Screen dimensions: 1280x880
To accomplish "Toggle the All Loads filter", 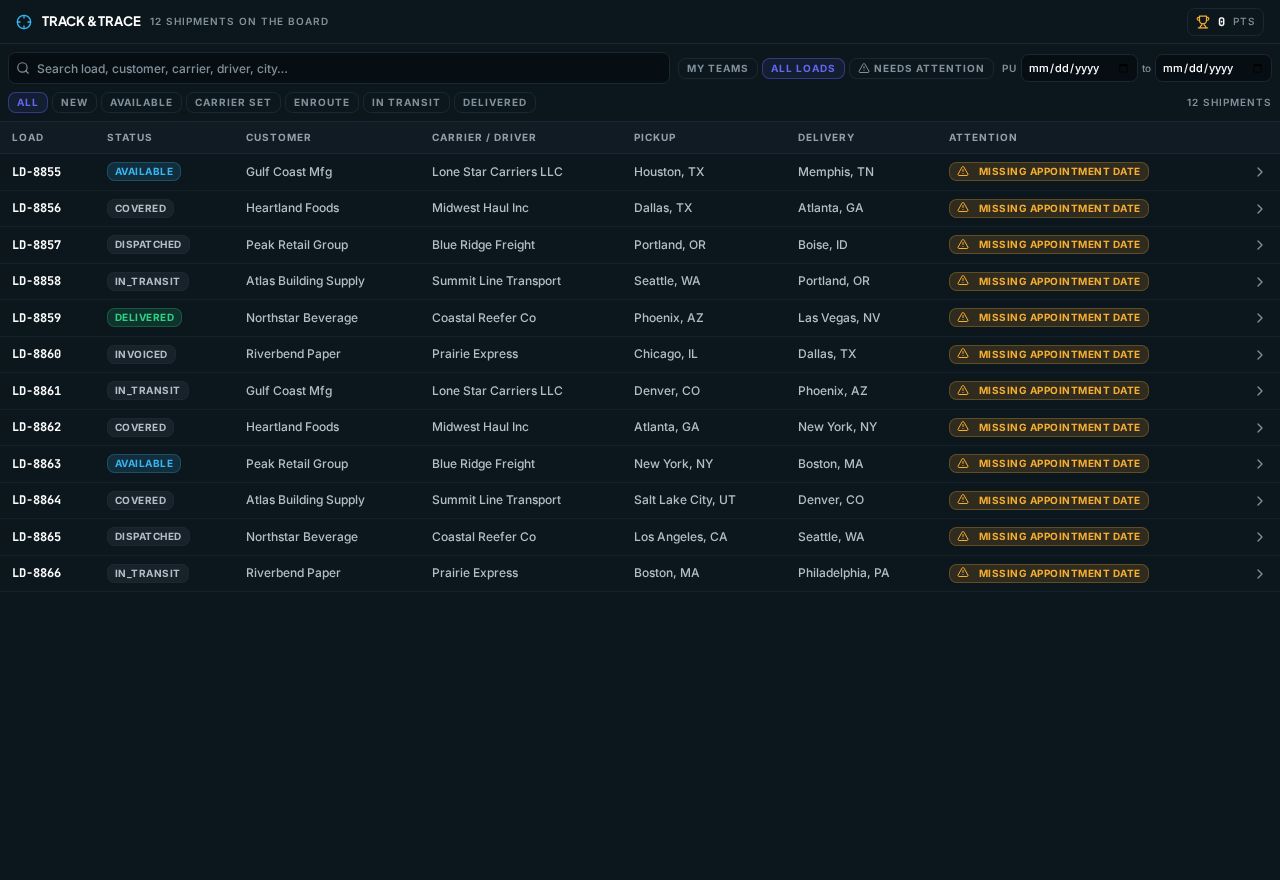I will click(x=803, y=69).
